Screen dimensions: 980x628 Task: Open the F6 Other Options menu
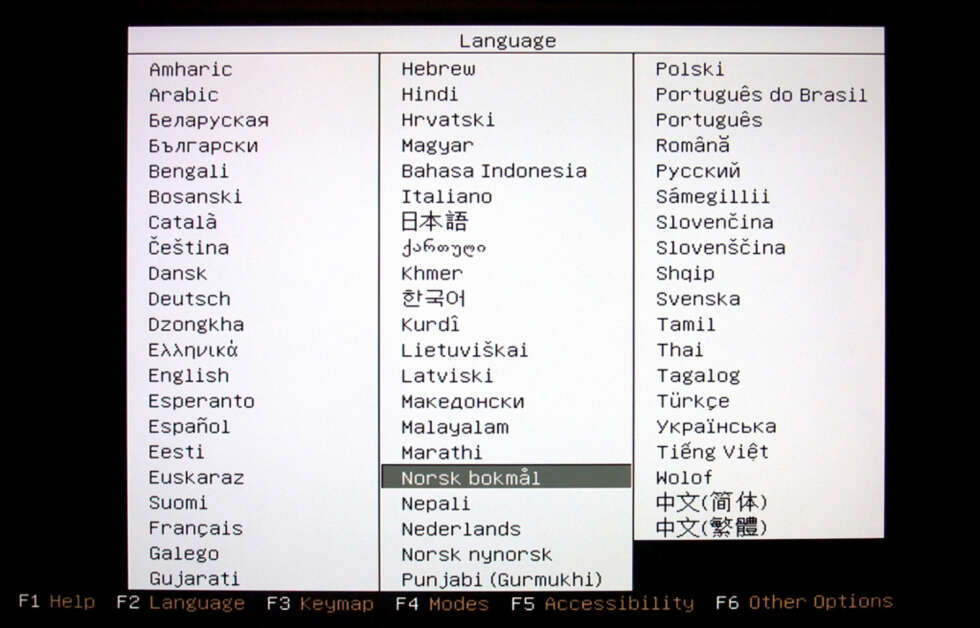[x=804, y=602]
